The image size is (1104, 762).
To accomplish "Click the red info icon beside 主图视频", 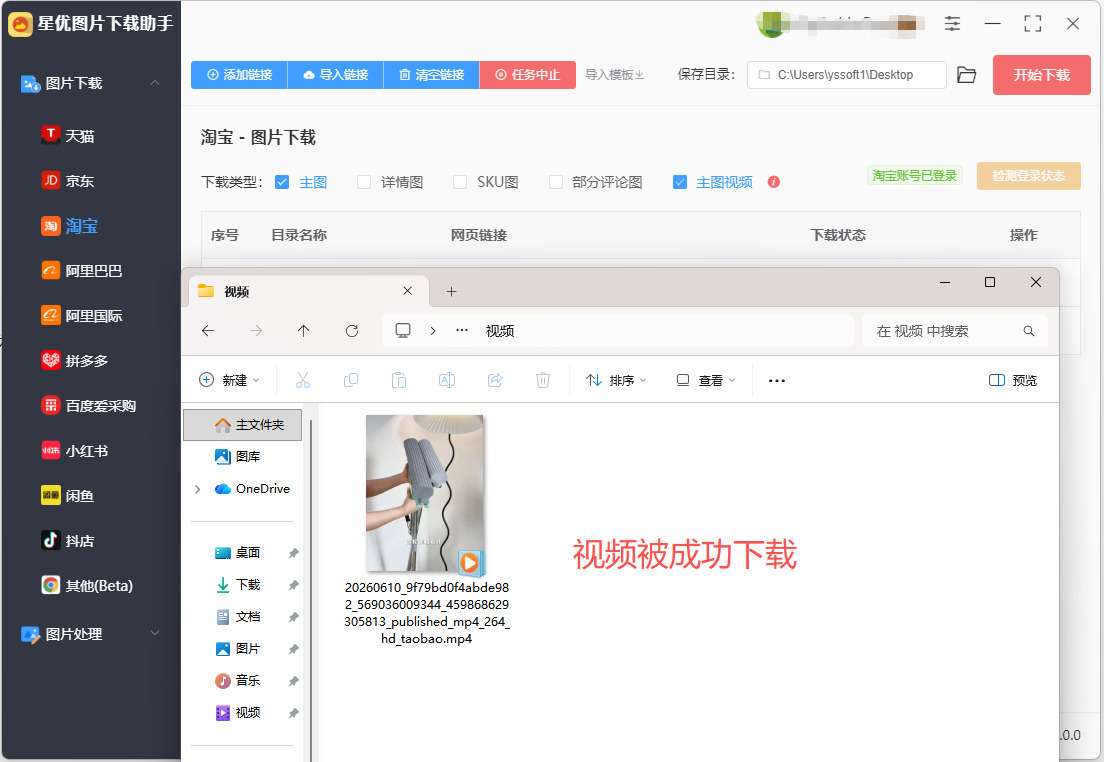I will pos(774,182).
